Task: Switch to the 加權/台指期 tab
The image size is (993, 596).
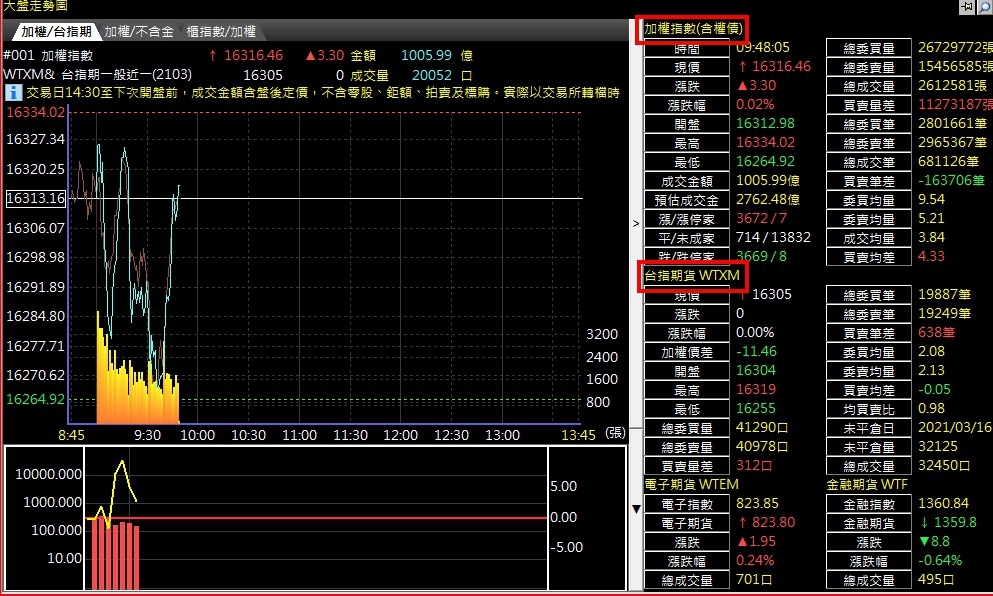Action: click(x=56, y=32)
